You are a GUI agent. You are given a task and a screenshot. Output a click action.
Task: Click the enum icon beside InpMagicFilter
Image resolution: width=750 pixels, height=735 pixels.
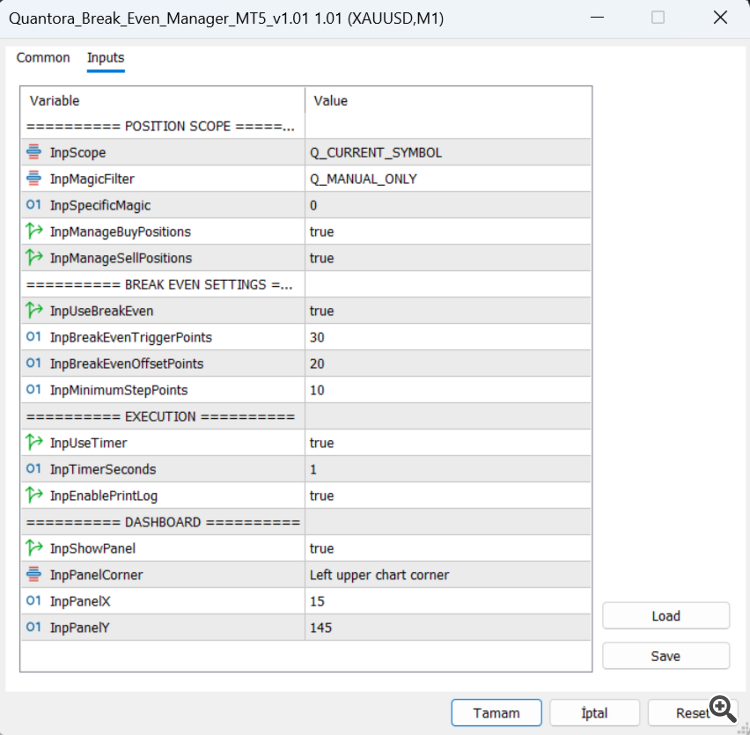33,178
